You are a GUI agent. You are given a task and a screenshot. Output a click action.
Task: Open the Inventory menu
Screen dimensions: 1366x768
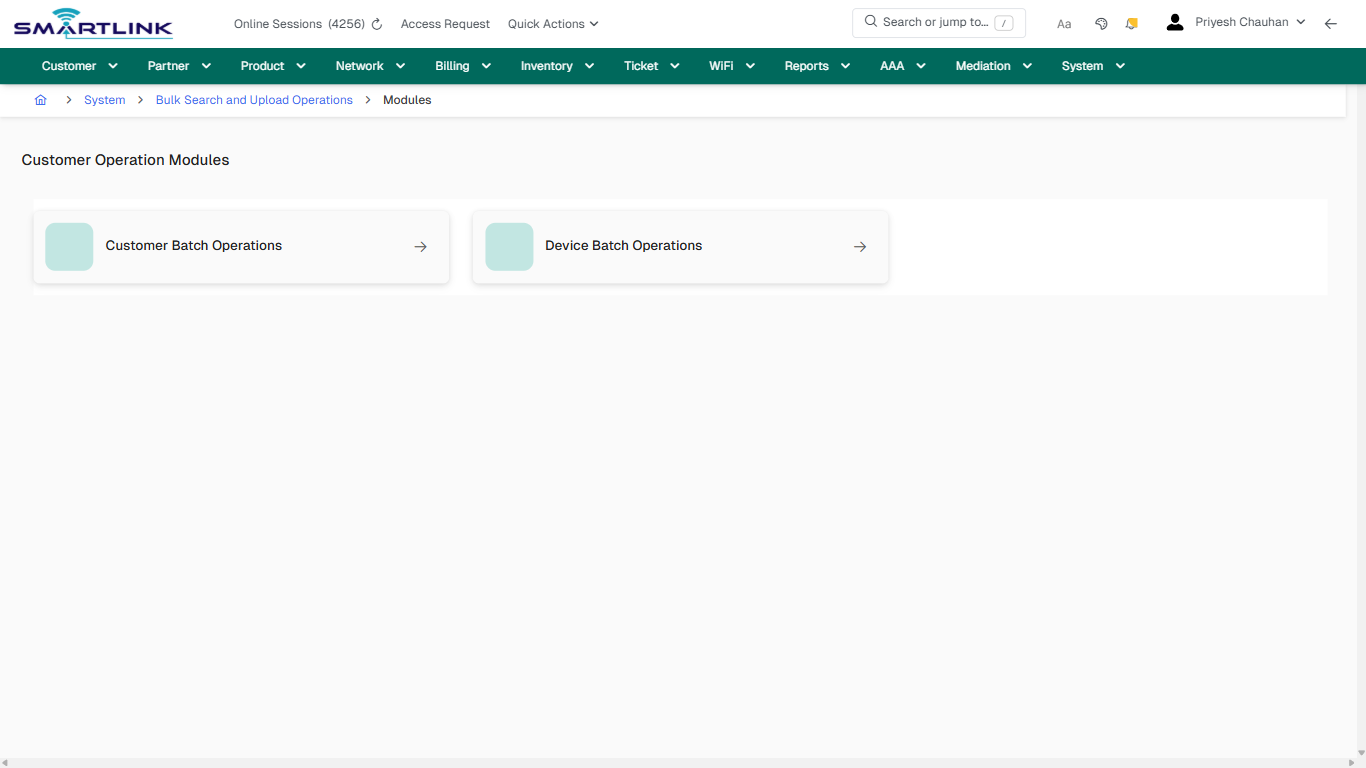point(556,65)
